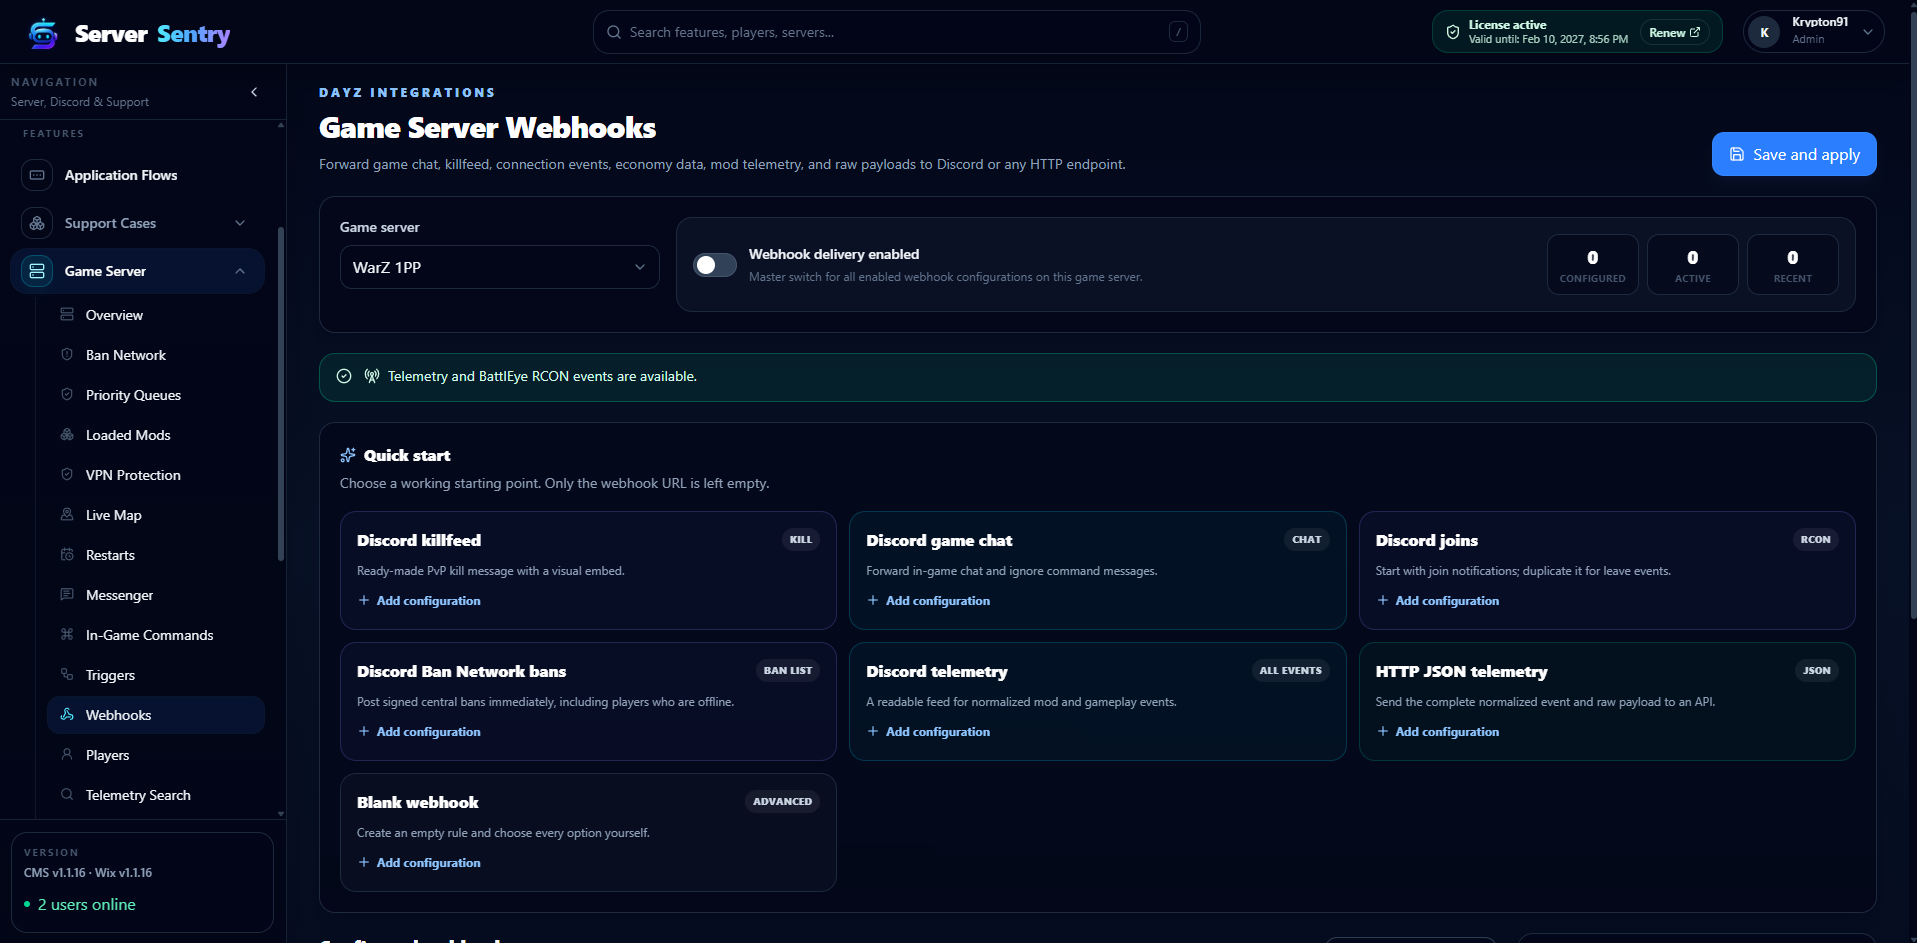1917x943 pixels.
Task: Click the Live Map icon
Action: pos(67,515)
